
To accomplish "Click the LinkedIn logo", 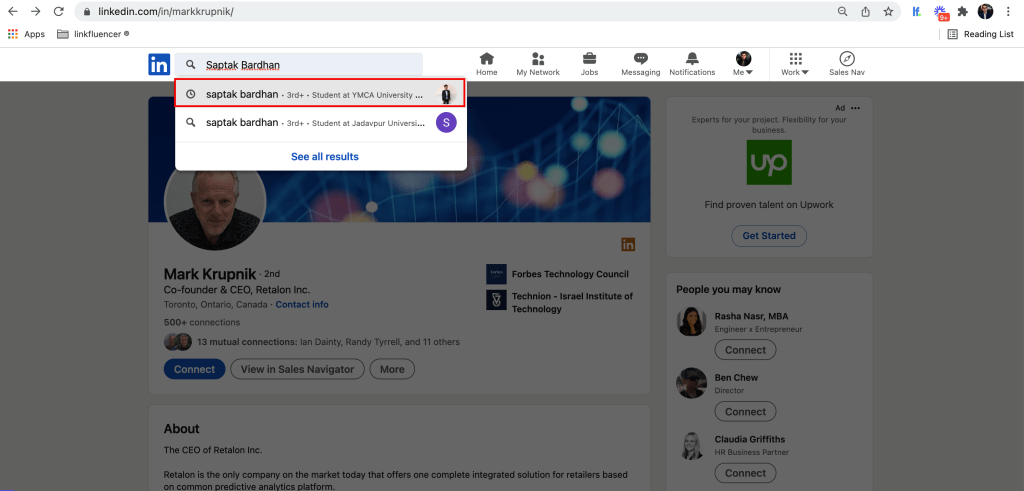I will point(159,65).
